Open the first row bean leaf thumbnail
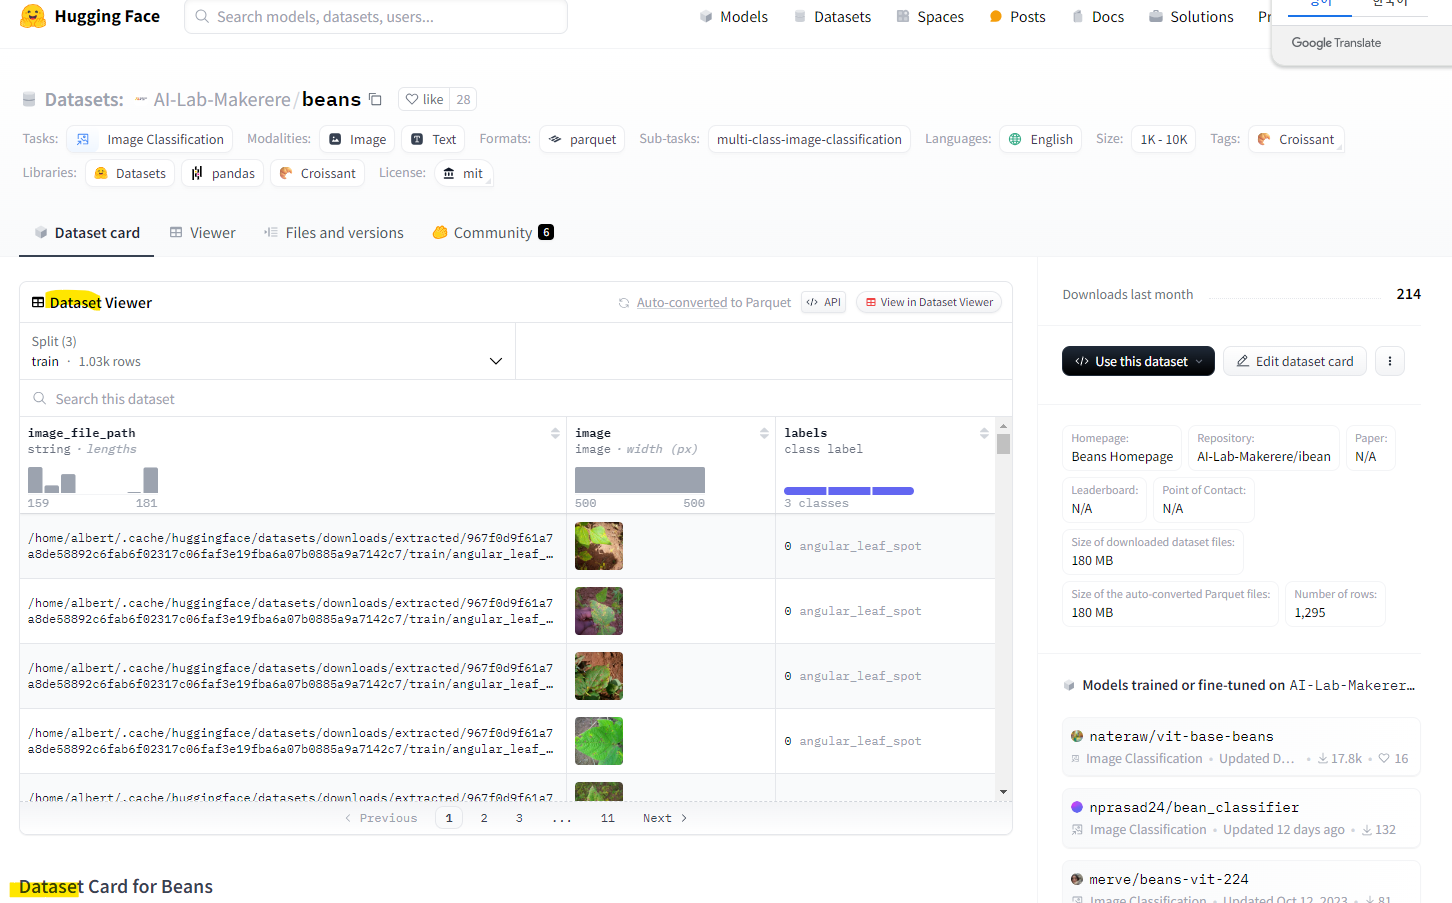This screenshot has width=1452, height=903. pyautogui.click(x=599, y=546)
